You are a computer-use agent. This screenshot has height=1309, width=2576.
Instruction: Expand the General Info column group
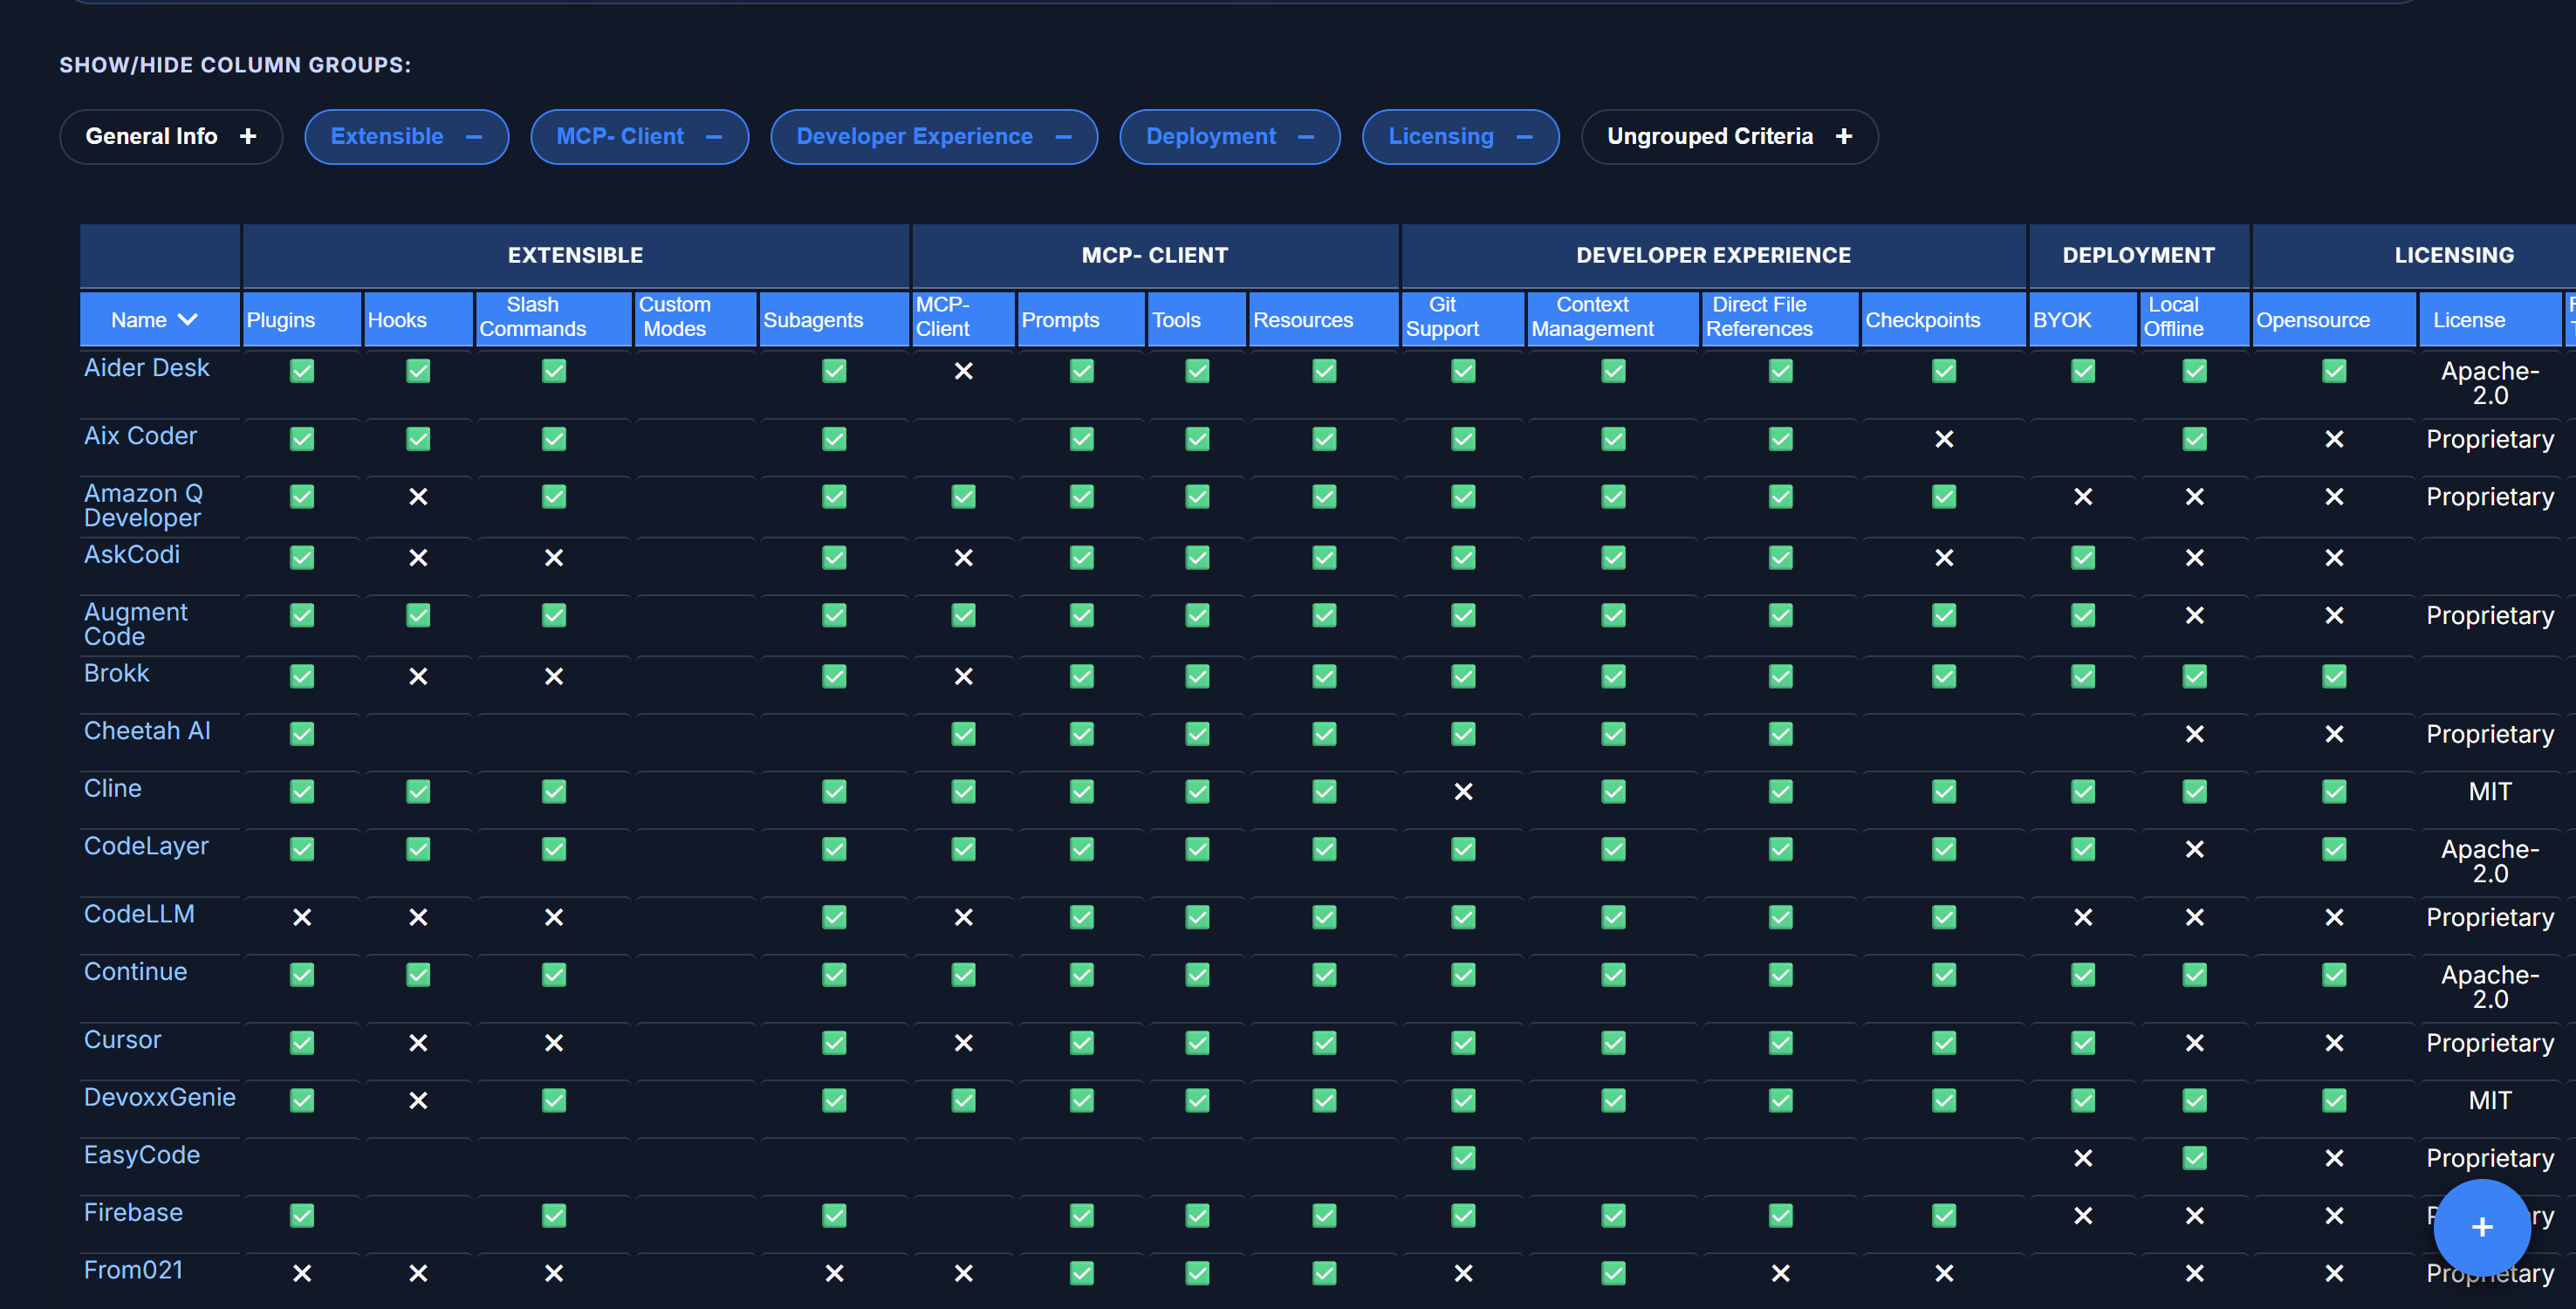(x=170, y=136)
